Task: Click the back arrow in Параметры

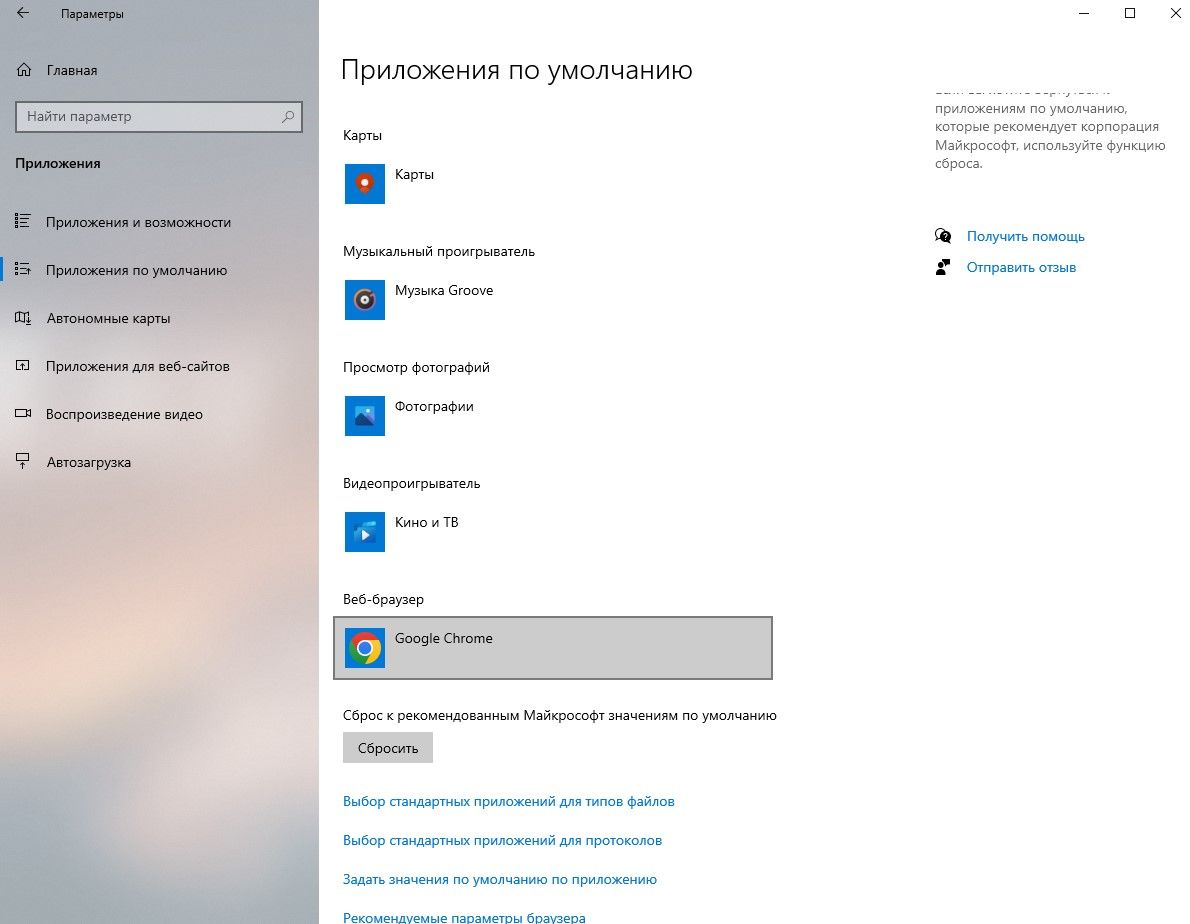Action: (23, 14)
